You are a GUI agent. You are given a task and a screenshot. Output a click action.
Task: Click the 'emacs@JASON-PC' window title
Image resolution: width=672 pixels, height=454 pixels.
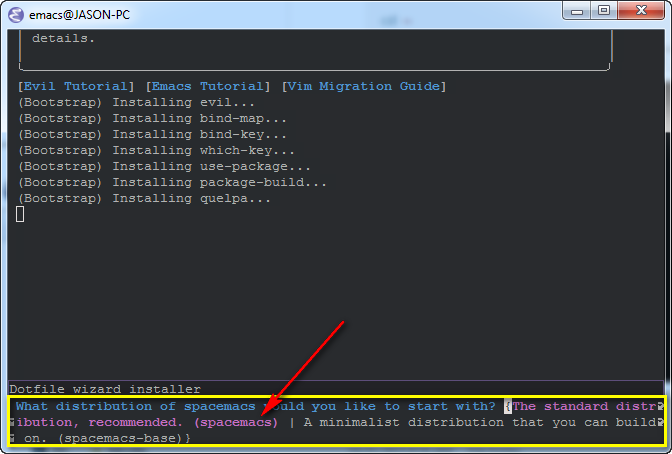pos(79,15)
